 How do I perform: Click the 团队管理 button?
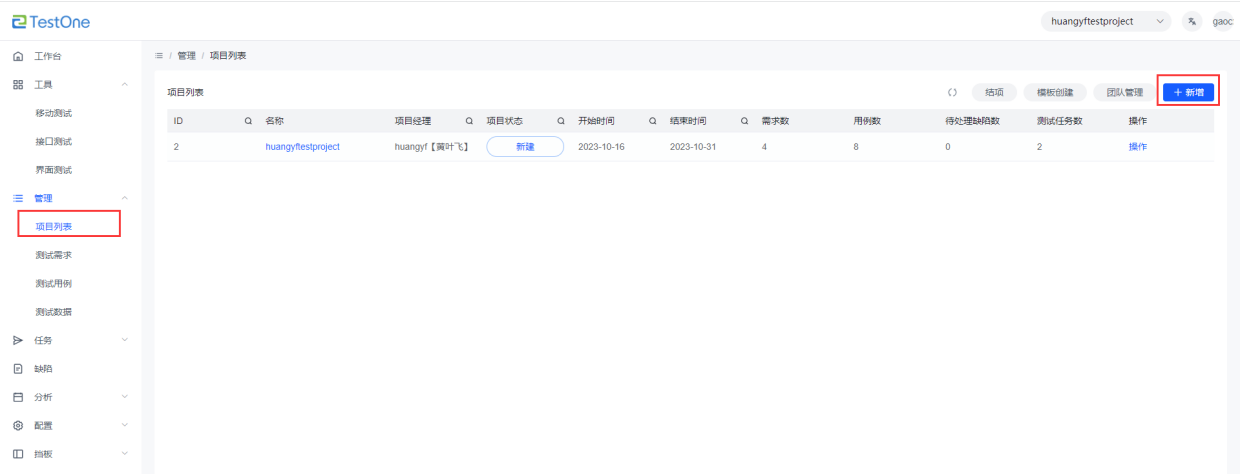[x=1117, y=92]
